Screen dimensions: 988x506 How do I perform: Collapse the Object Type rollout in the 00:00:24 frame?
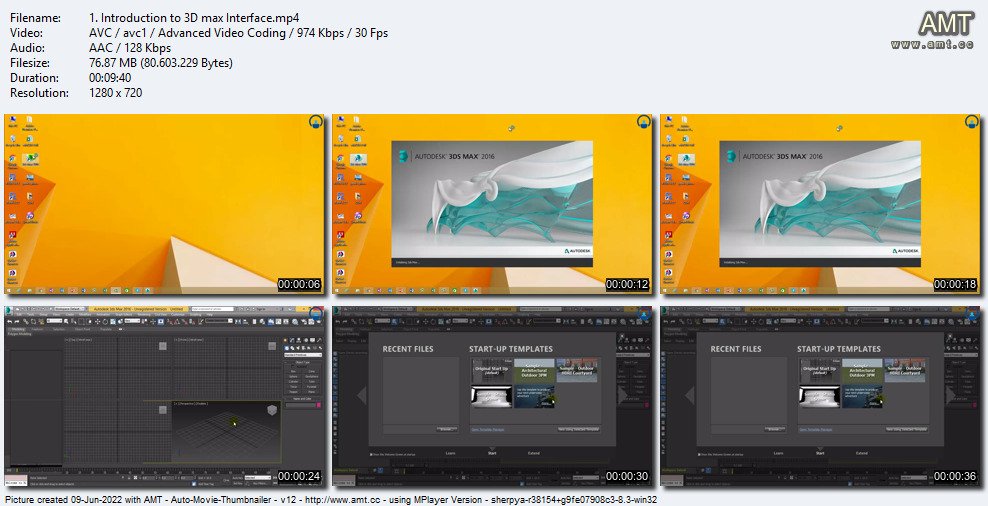click(302, 362)
